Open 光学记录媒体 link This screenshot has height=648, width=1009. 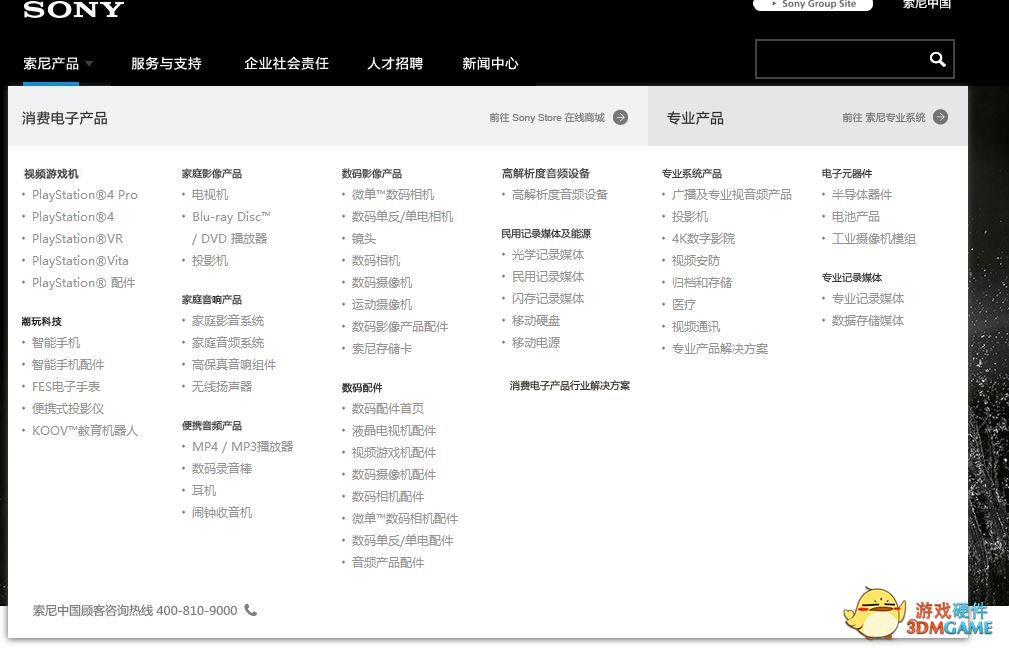click(x=548, y=254)
